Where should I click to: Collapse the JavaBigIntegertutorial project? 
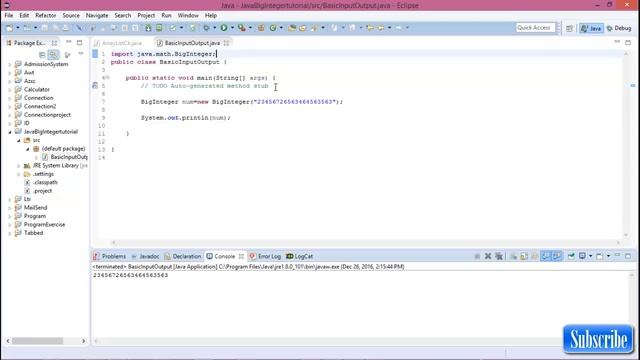pyautogui.click(x=10, y=132)
